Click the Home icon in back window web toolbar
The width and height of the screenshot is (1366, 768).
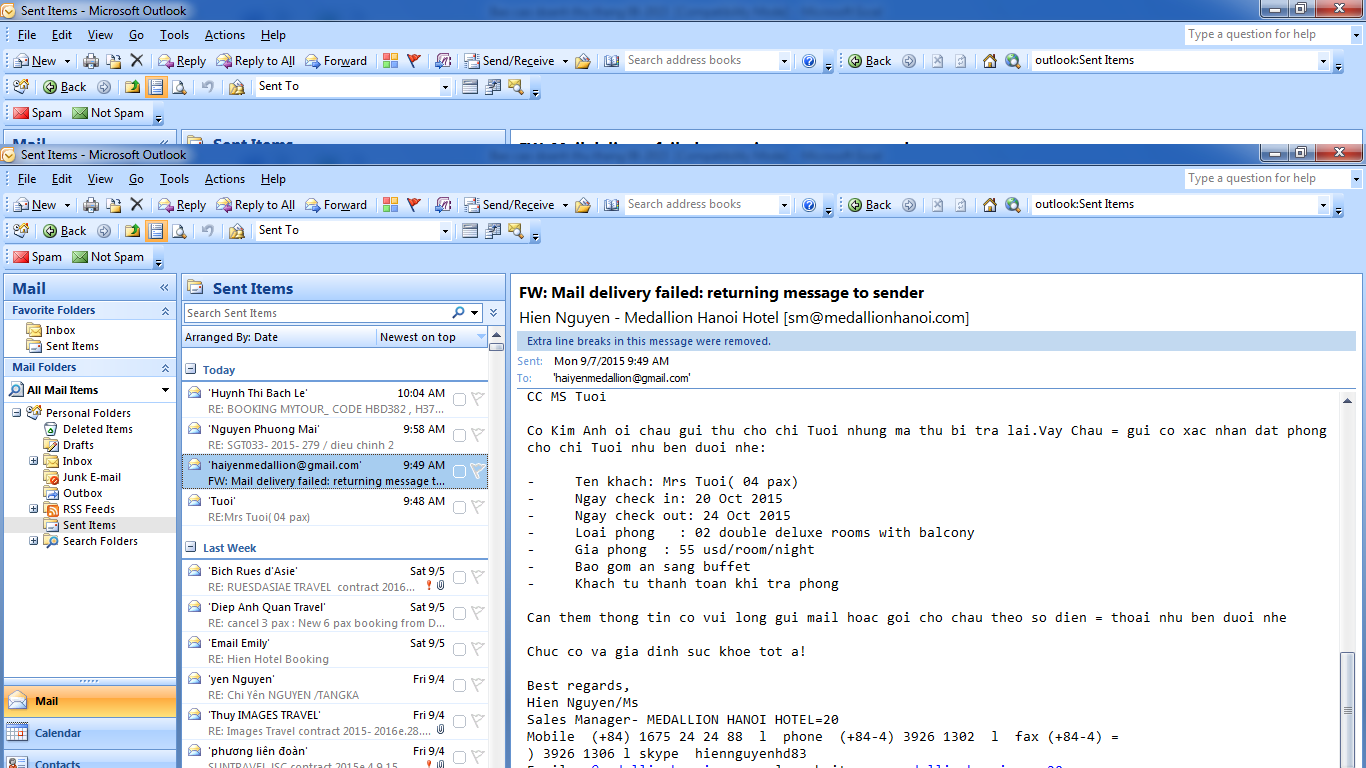[990, 61]
